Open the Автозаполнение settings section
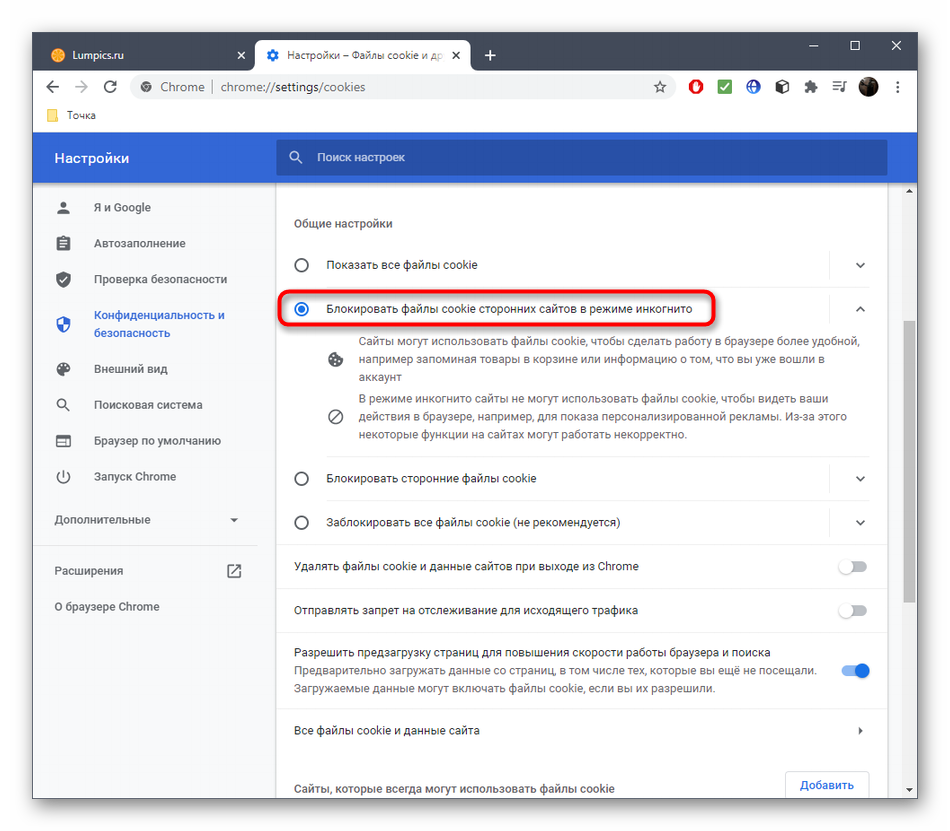Image resolution: width=950 pixels, height=831 pixels. click(140, 243)
